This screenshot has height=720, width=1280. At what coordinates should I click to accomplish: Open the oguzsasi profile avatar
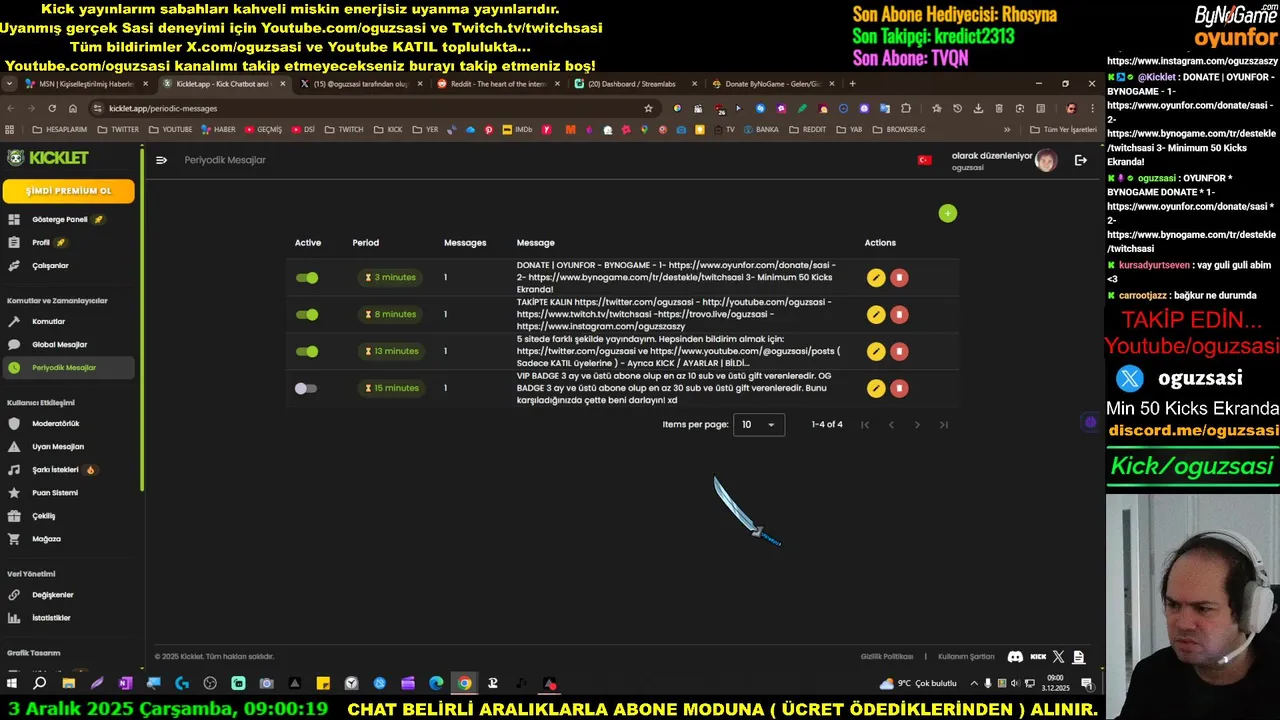point(1046,160)
